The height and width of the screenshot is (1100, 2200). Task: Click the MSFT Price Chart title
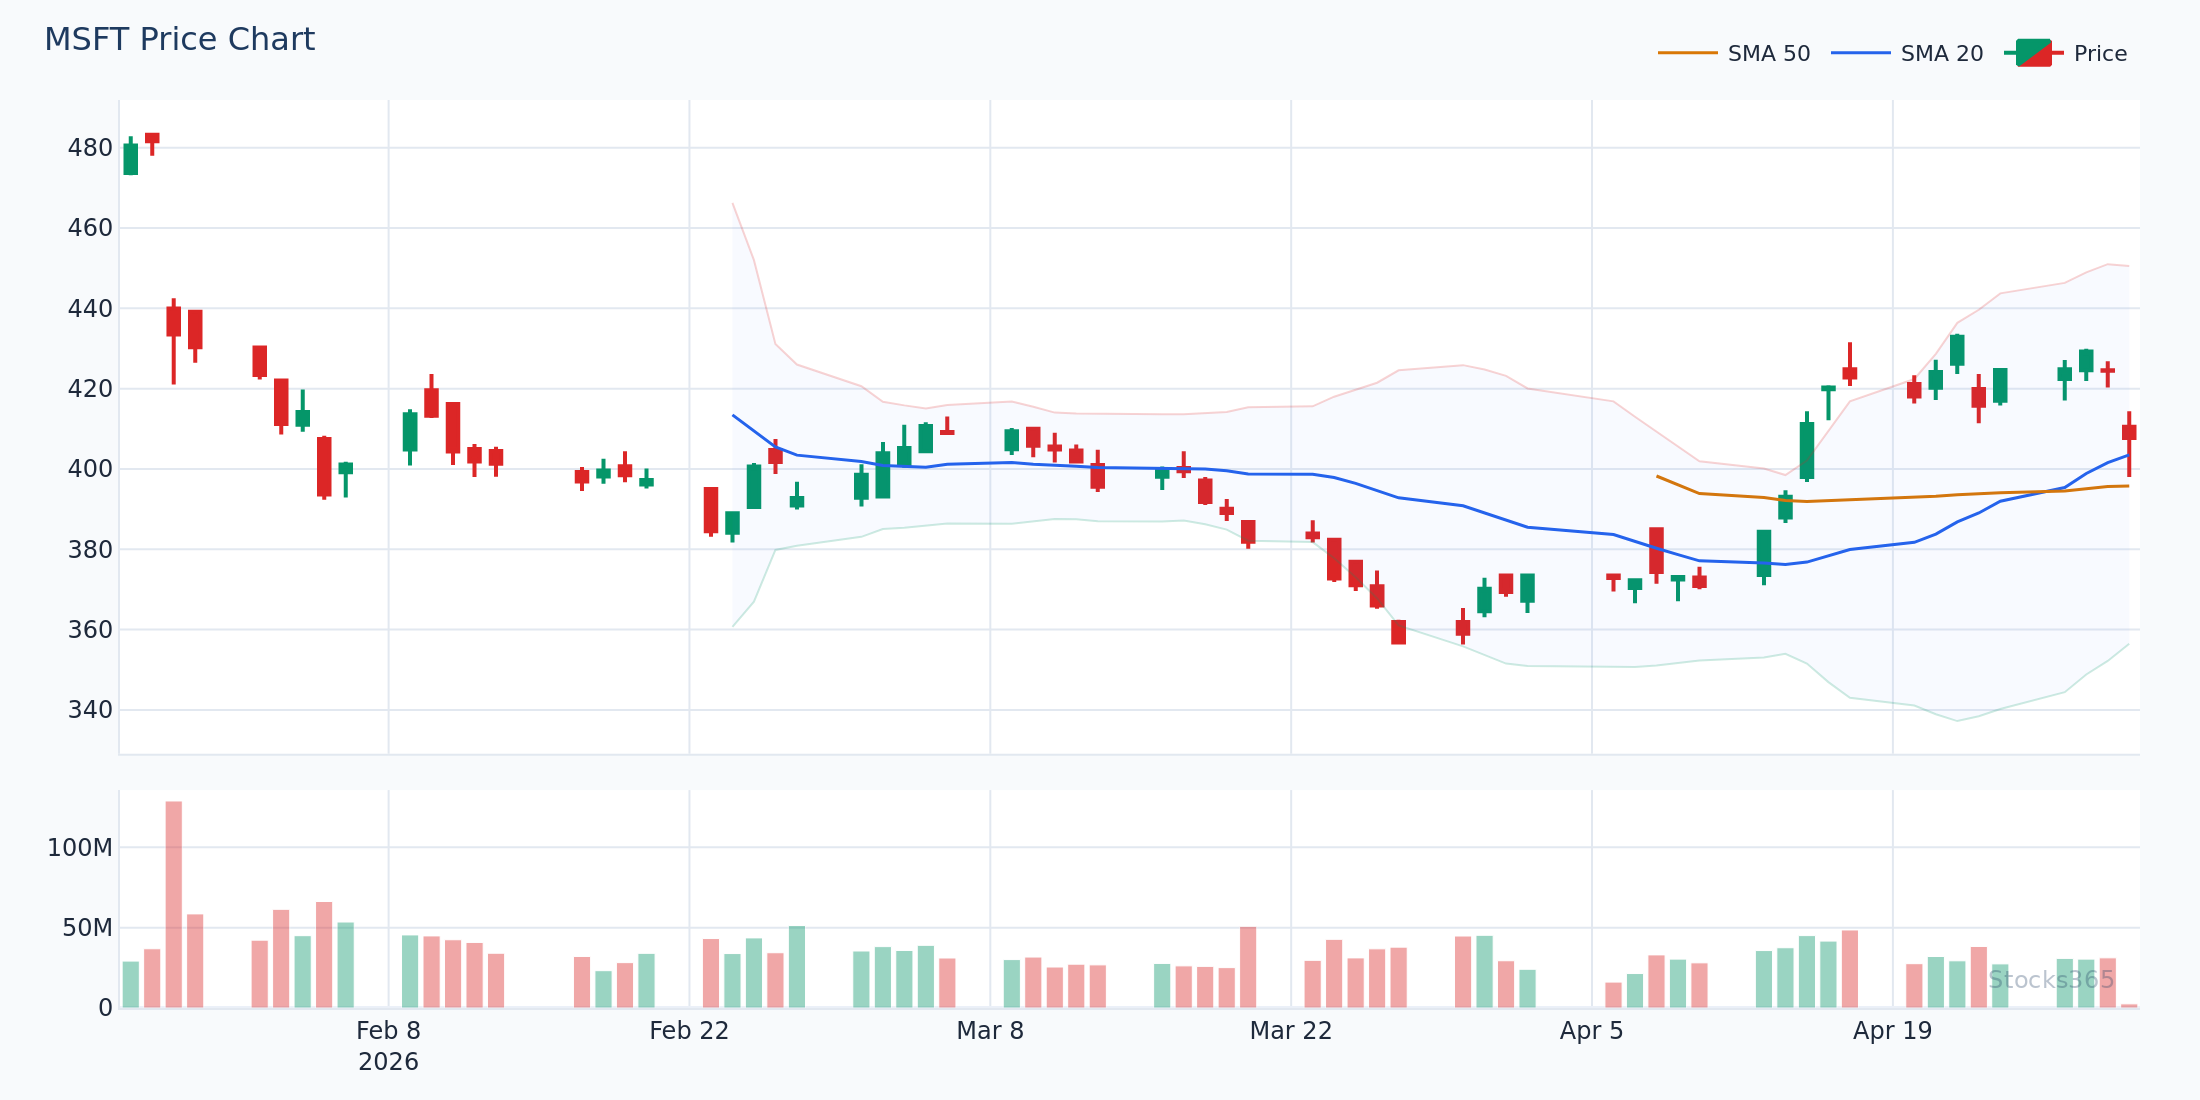point(180,38)
